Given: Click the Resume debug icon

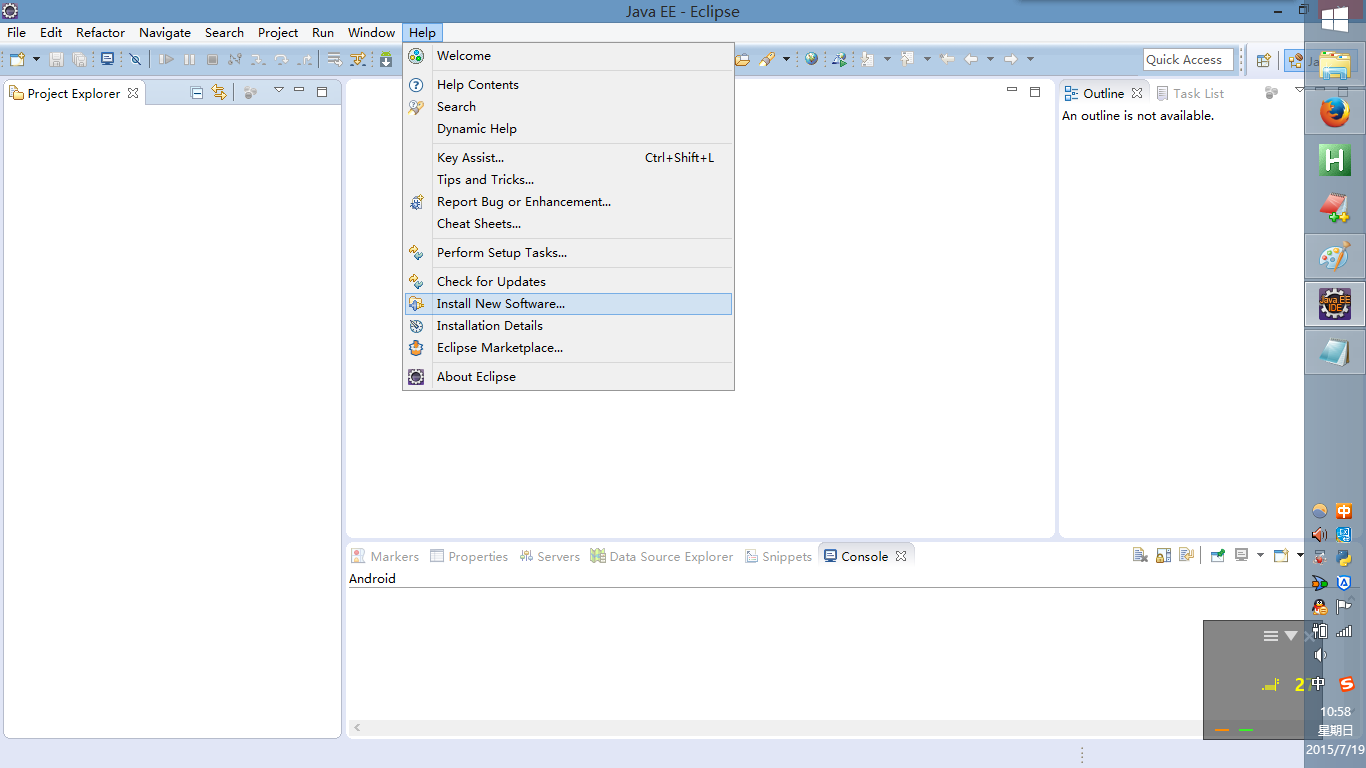Looking at the screenshot, I should (166, 60).
